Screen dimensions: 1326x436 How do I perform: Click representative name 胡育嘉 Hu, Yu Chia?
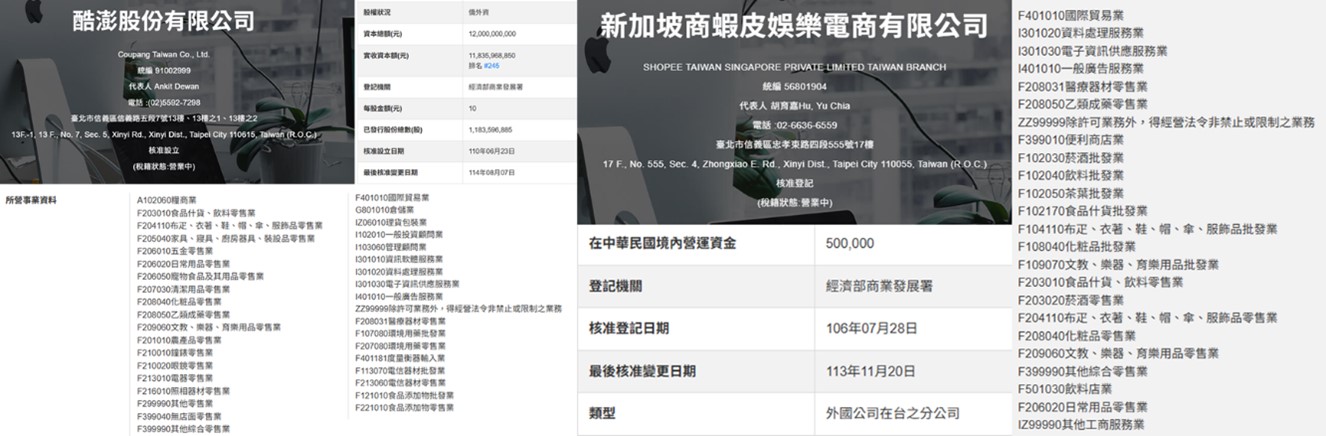click(x=795, y=106)
